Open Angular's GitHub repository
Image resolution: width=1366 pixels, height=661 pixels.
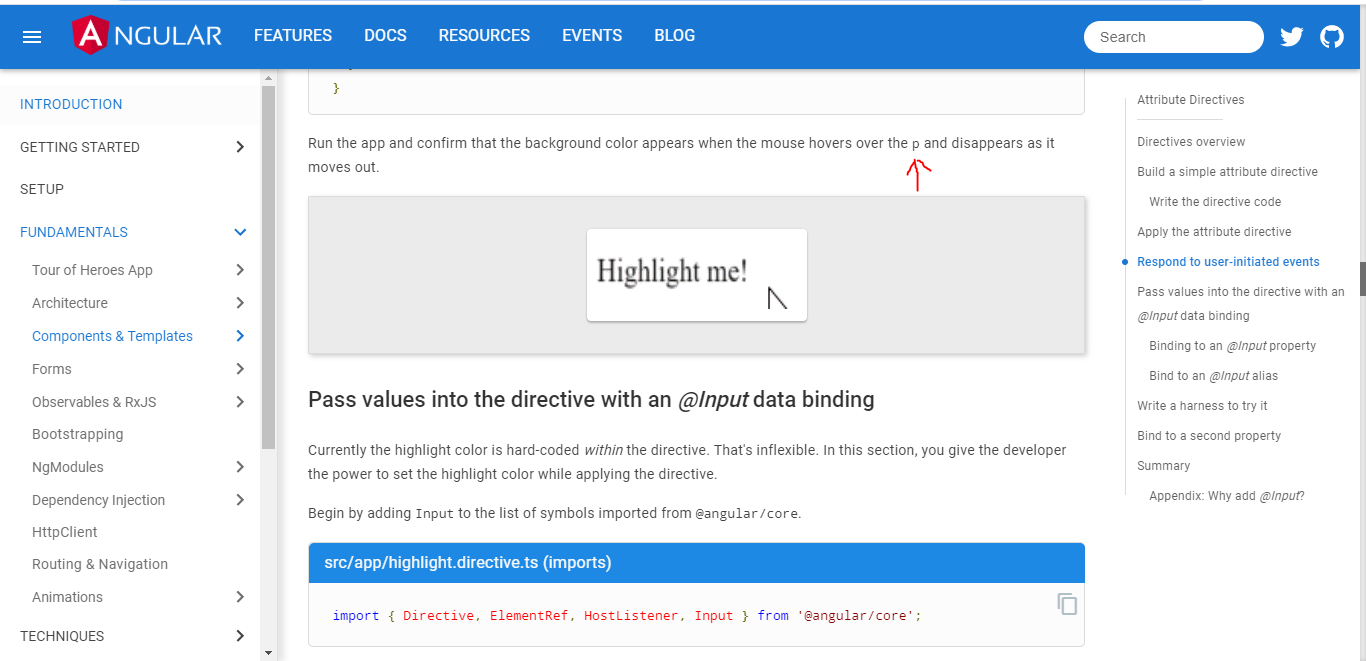tap(1332, 36)
